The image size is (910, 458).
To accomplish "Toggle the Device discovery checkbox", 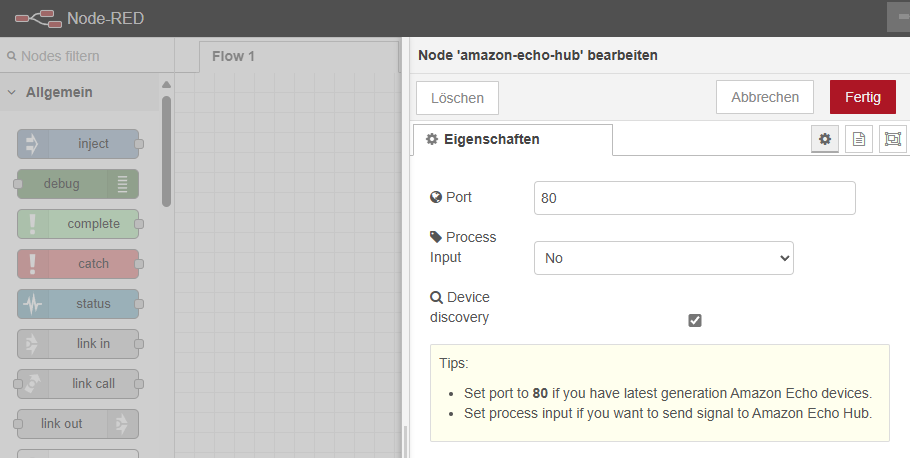I will tap(695, 320).
